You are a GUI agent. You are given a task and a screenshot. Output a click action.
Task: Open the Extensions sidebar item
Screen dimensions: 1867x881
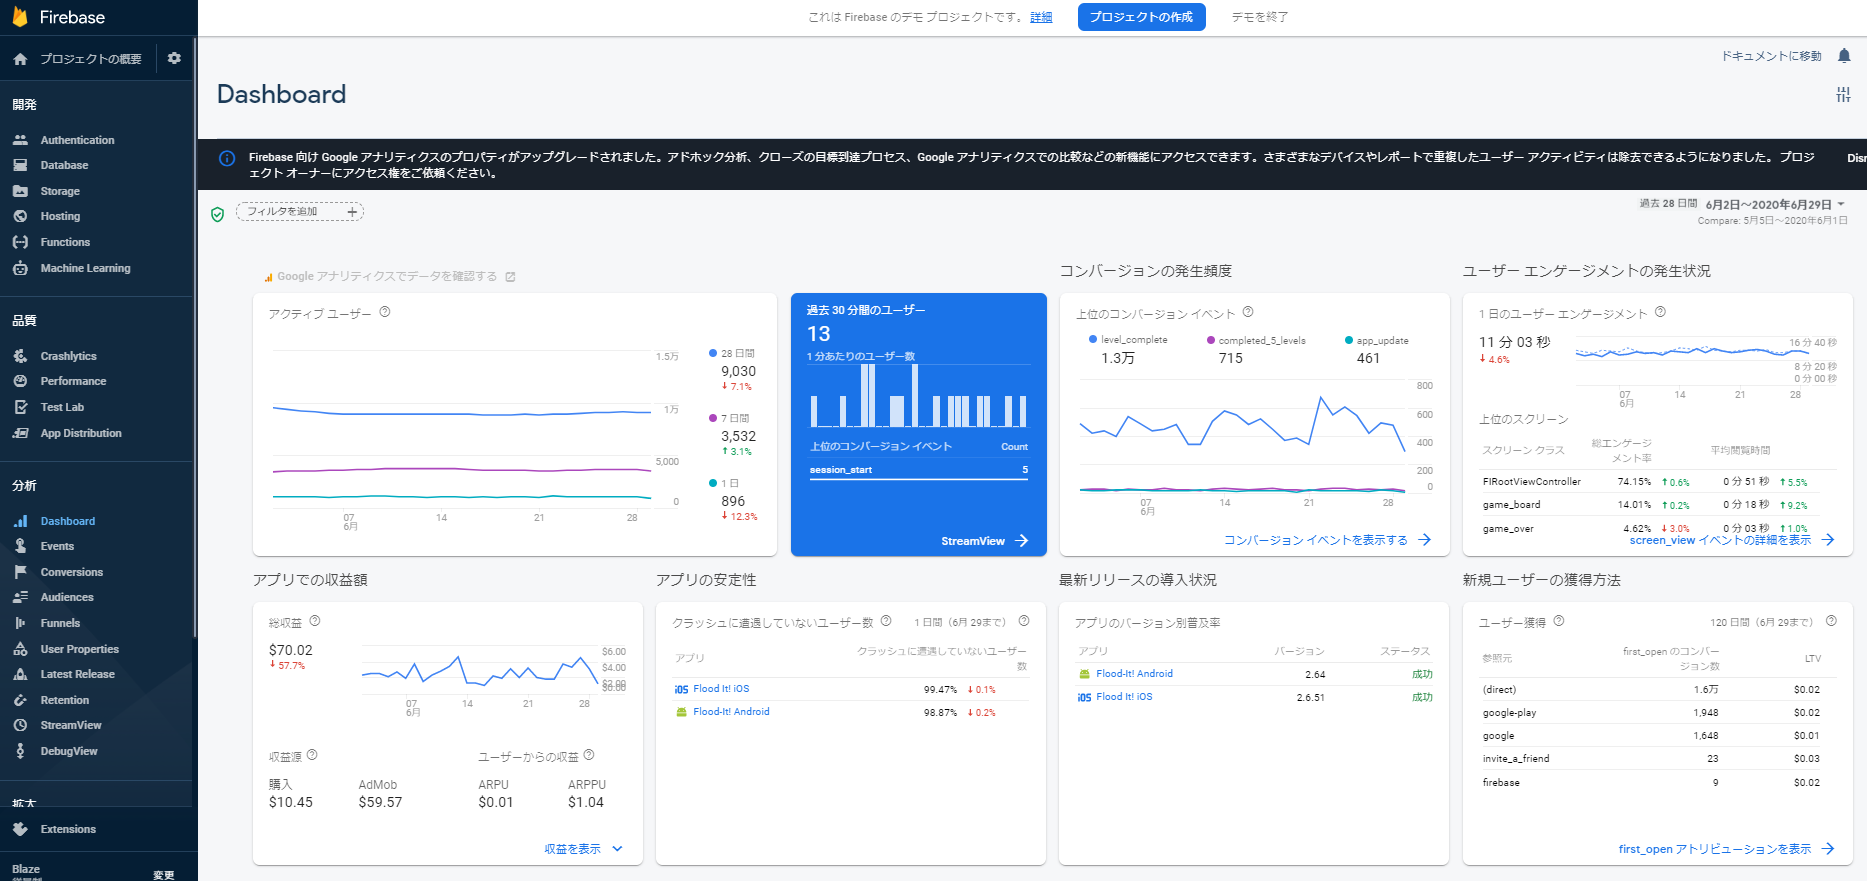pyautogui.click(x=68, y=829)
